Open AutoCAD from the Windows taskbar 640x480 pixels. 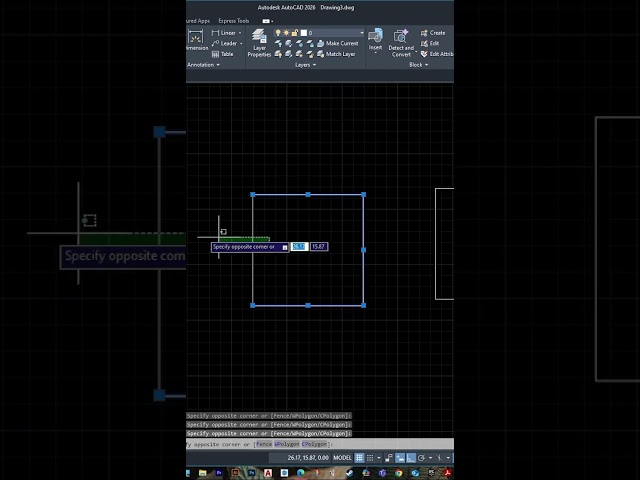[x=268, y=473]
